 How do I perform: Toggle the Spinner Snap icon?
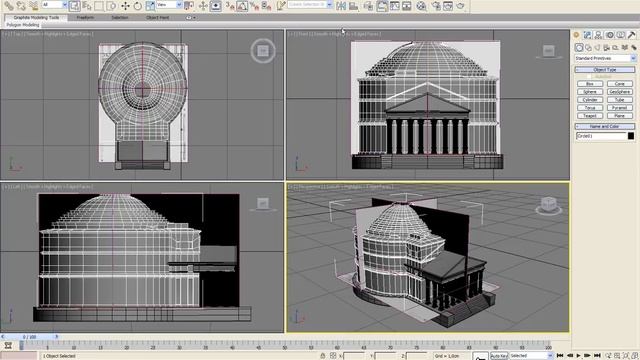click(x=267, y=6)
